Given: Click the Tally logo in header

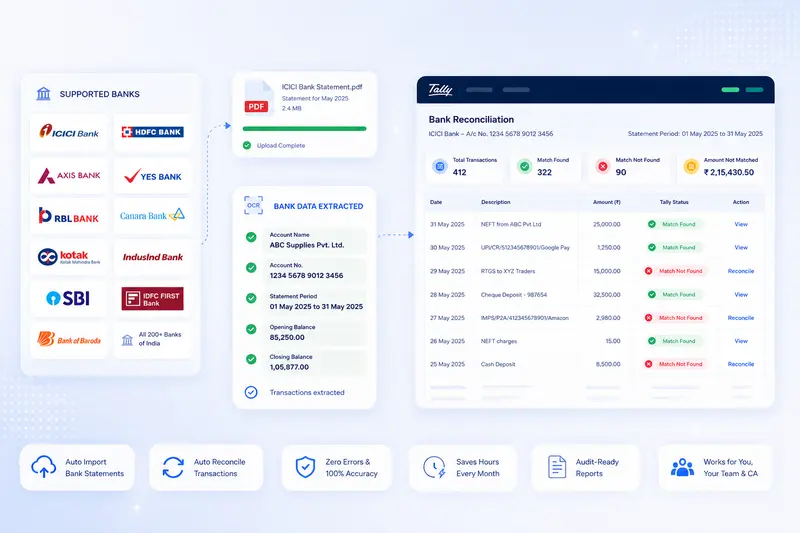Looking at the screenshot, I should [440, 90].
